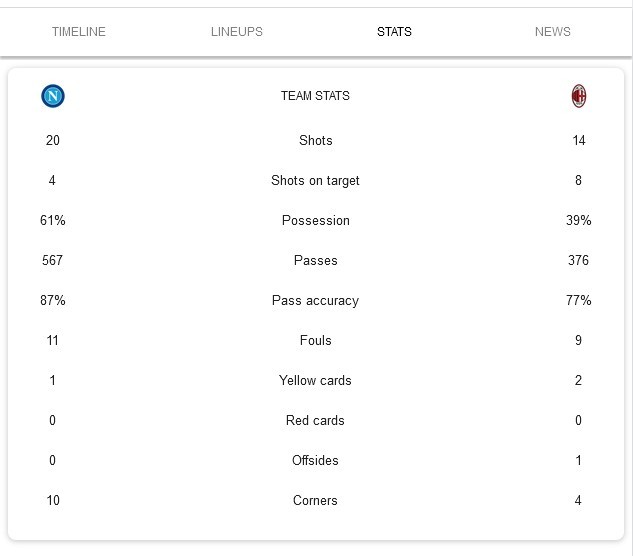633x556 pixels.
Task: Click Napoli's 61% possession value
Action: 53,221
